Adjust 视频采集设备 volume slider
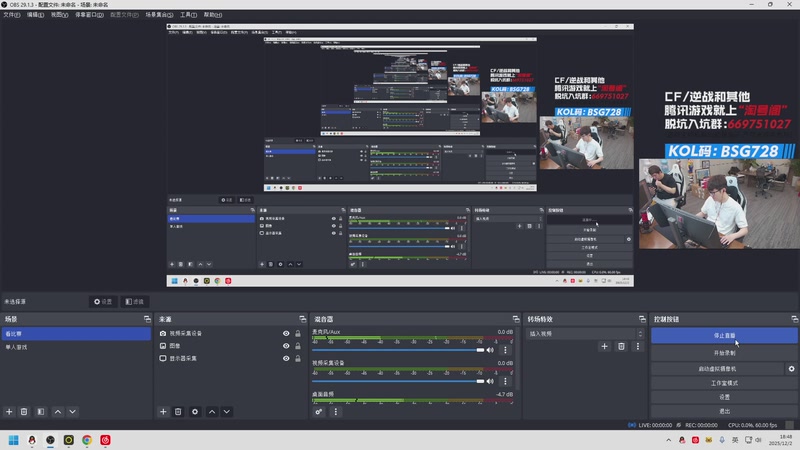800x450 pixels. (x=398, y=381)
